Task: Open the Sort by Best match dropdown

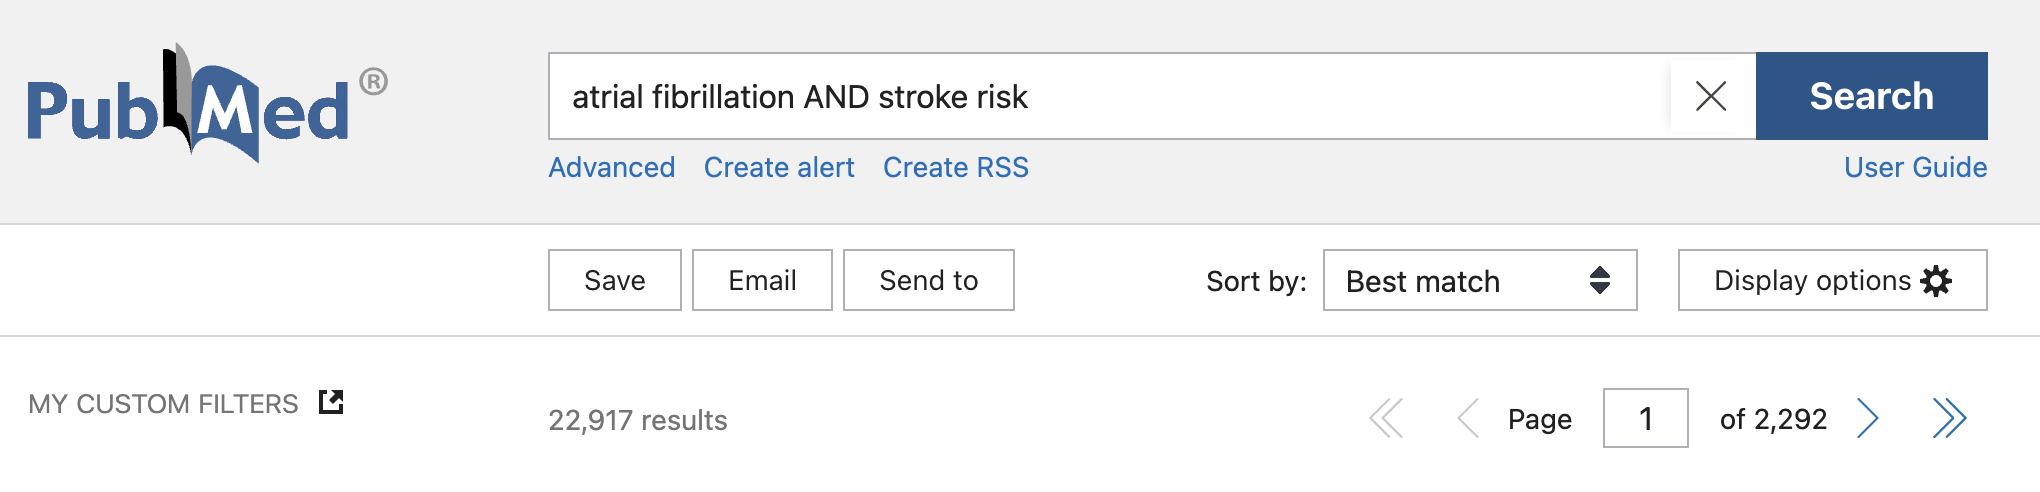Action: coord(1479,280)
